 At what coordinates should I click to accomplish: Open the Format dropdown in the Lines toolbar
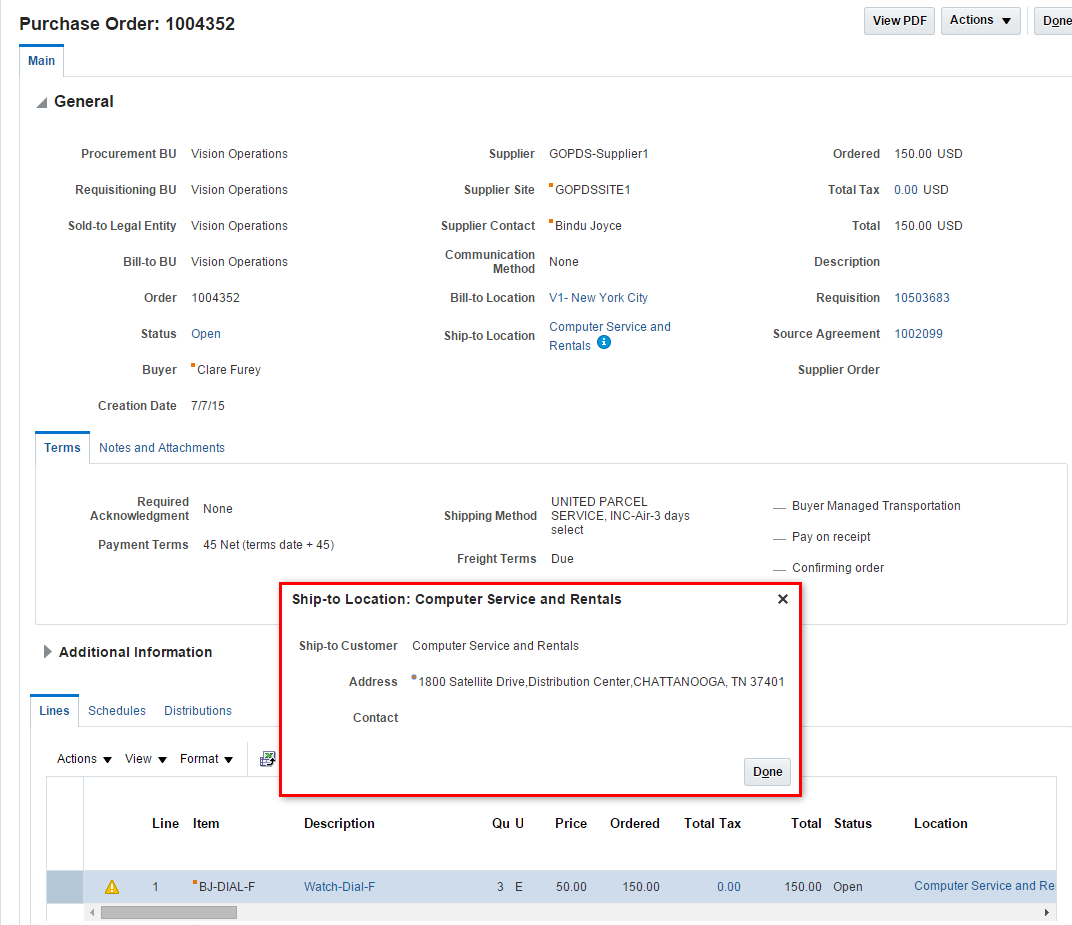(206, 759)
